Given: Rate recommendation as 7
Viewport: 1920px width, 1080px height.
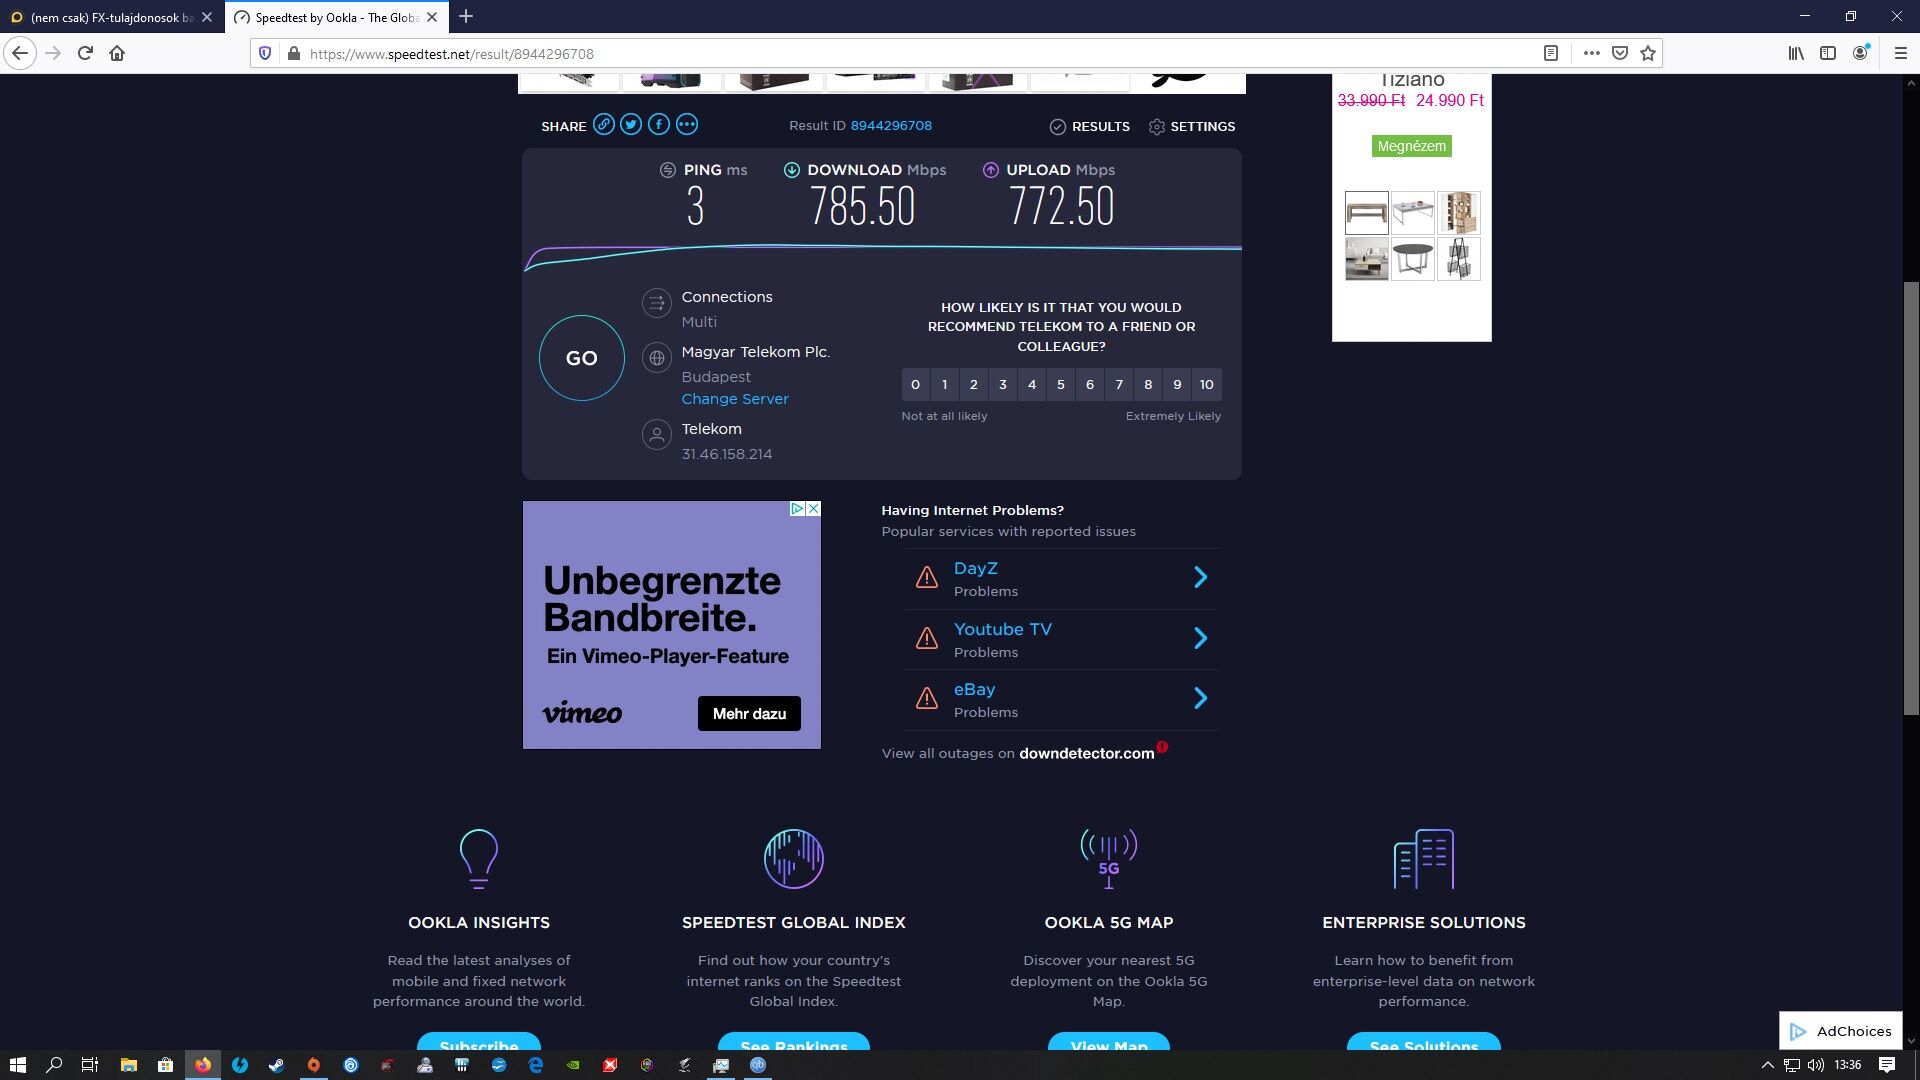Looking at the screenshot, I should tap(1119, 385).
